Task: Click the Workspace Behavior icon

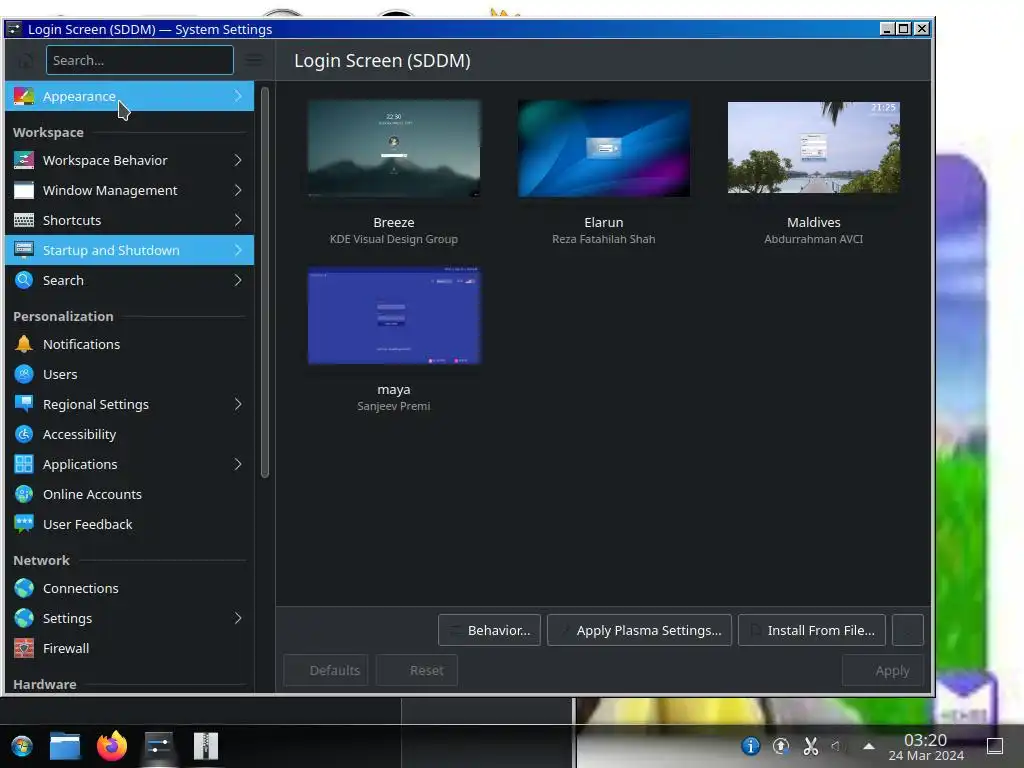Action: click(24, 160)
